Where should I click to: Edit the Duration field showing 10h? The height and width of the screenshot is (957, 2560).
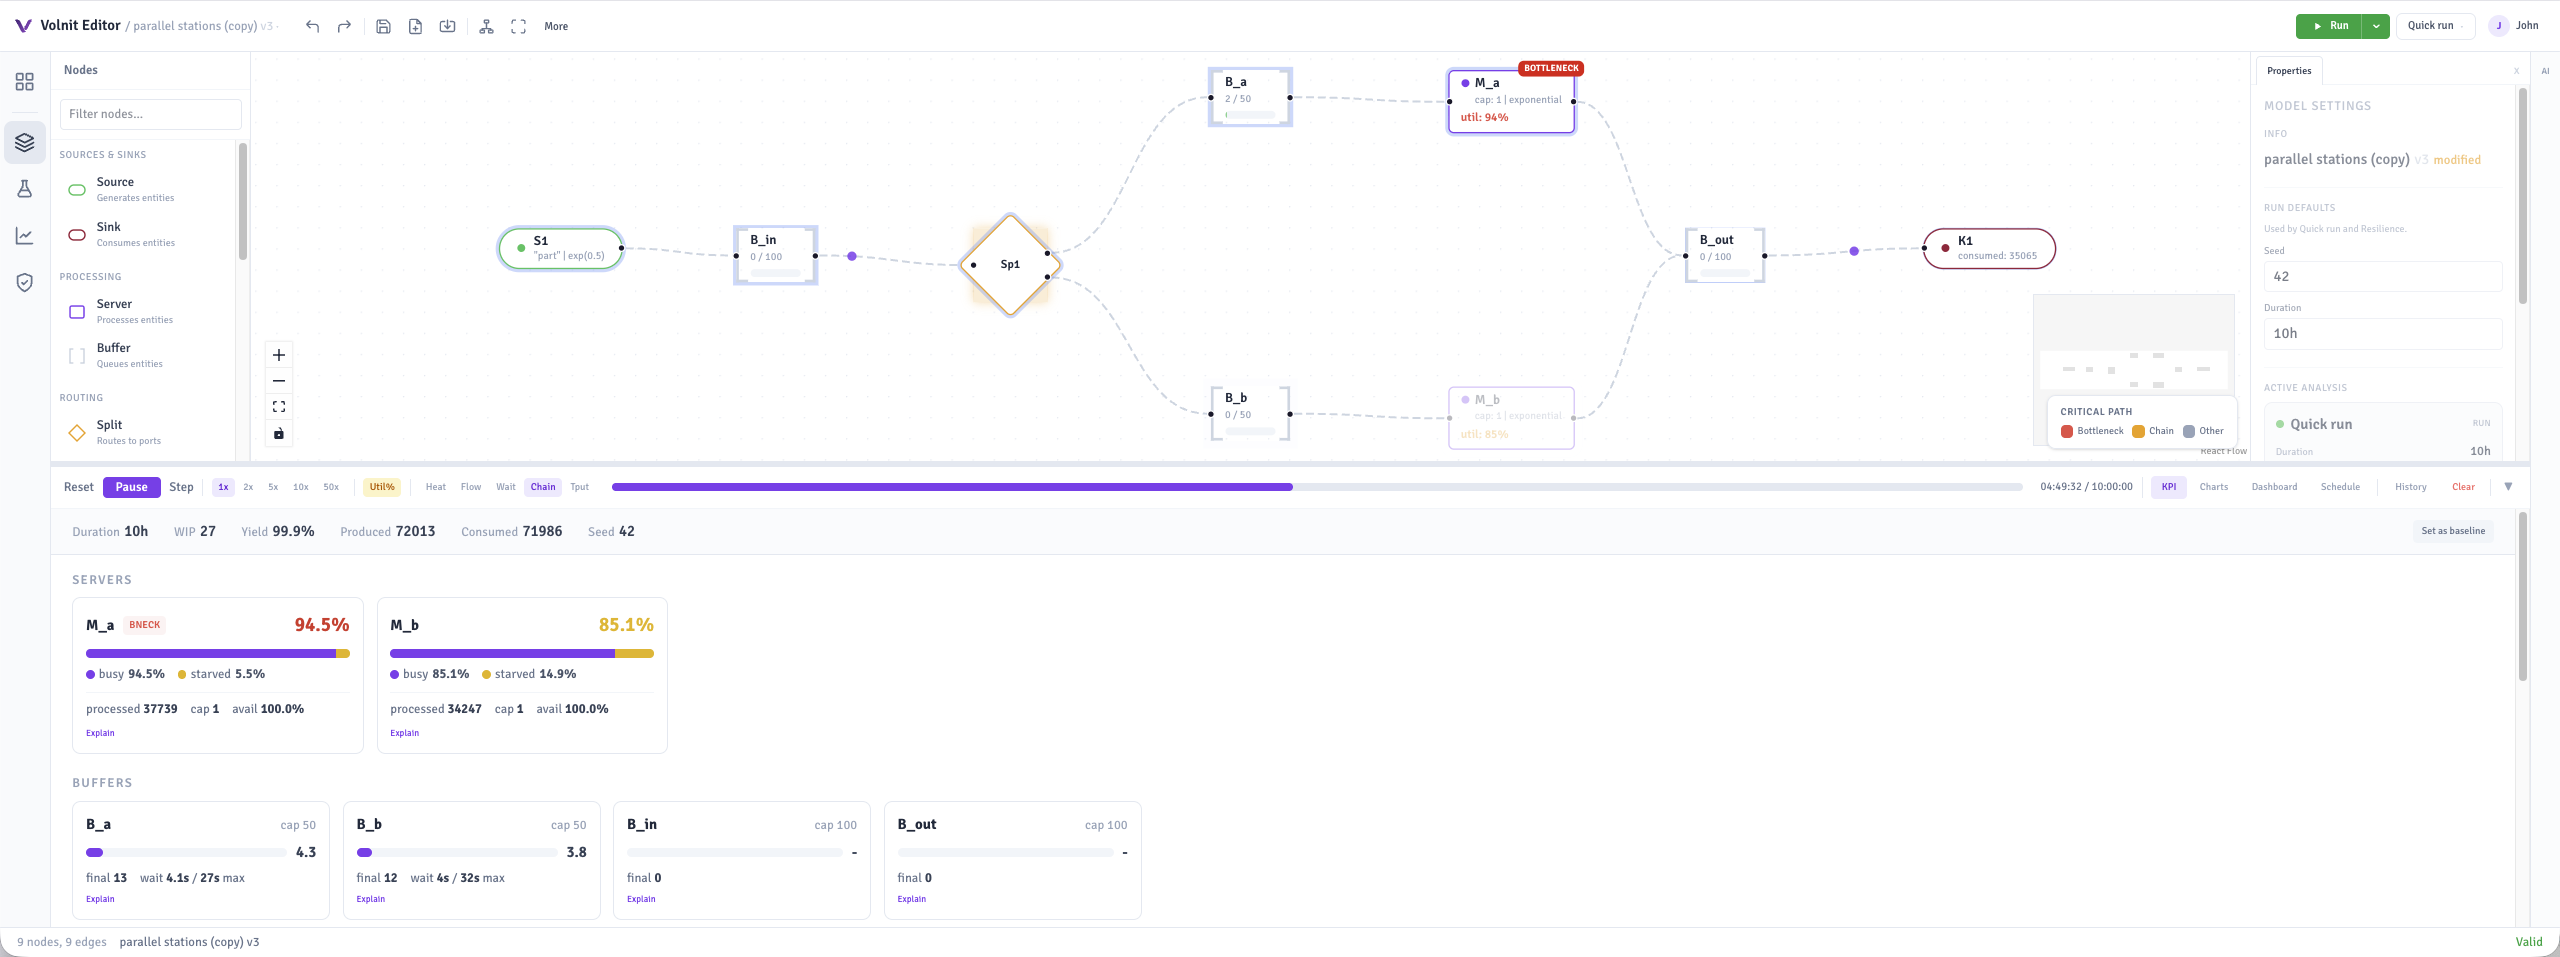click(2383, 334)
